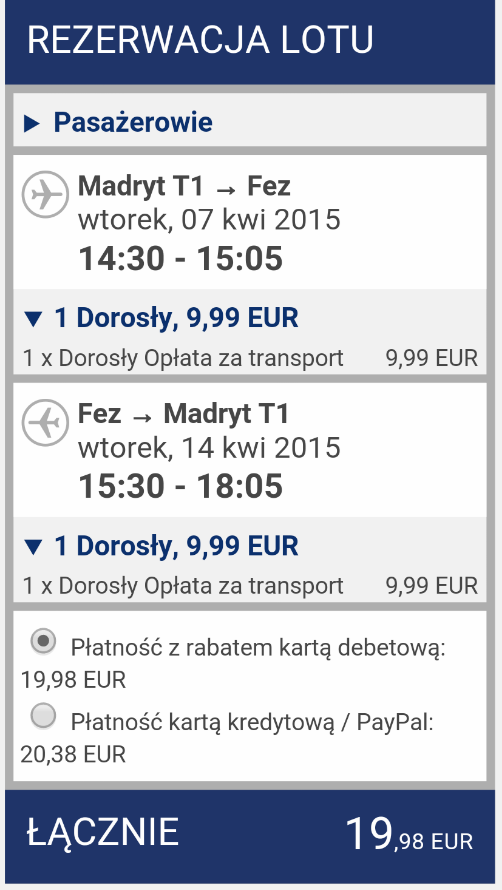Viewport: 502px width, 890px height.
Task: Click the ŁĄCZNIE total bar
Action: tap(250, 833)
